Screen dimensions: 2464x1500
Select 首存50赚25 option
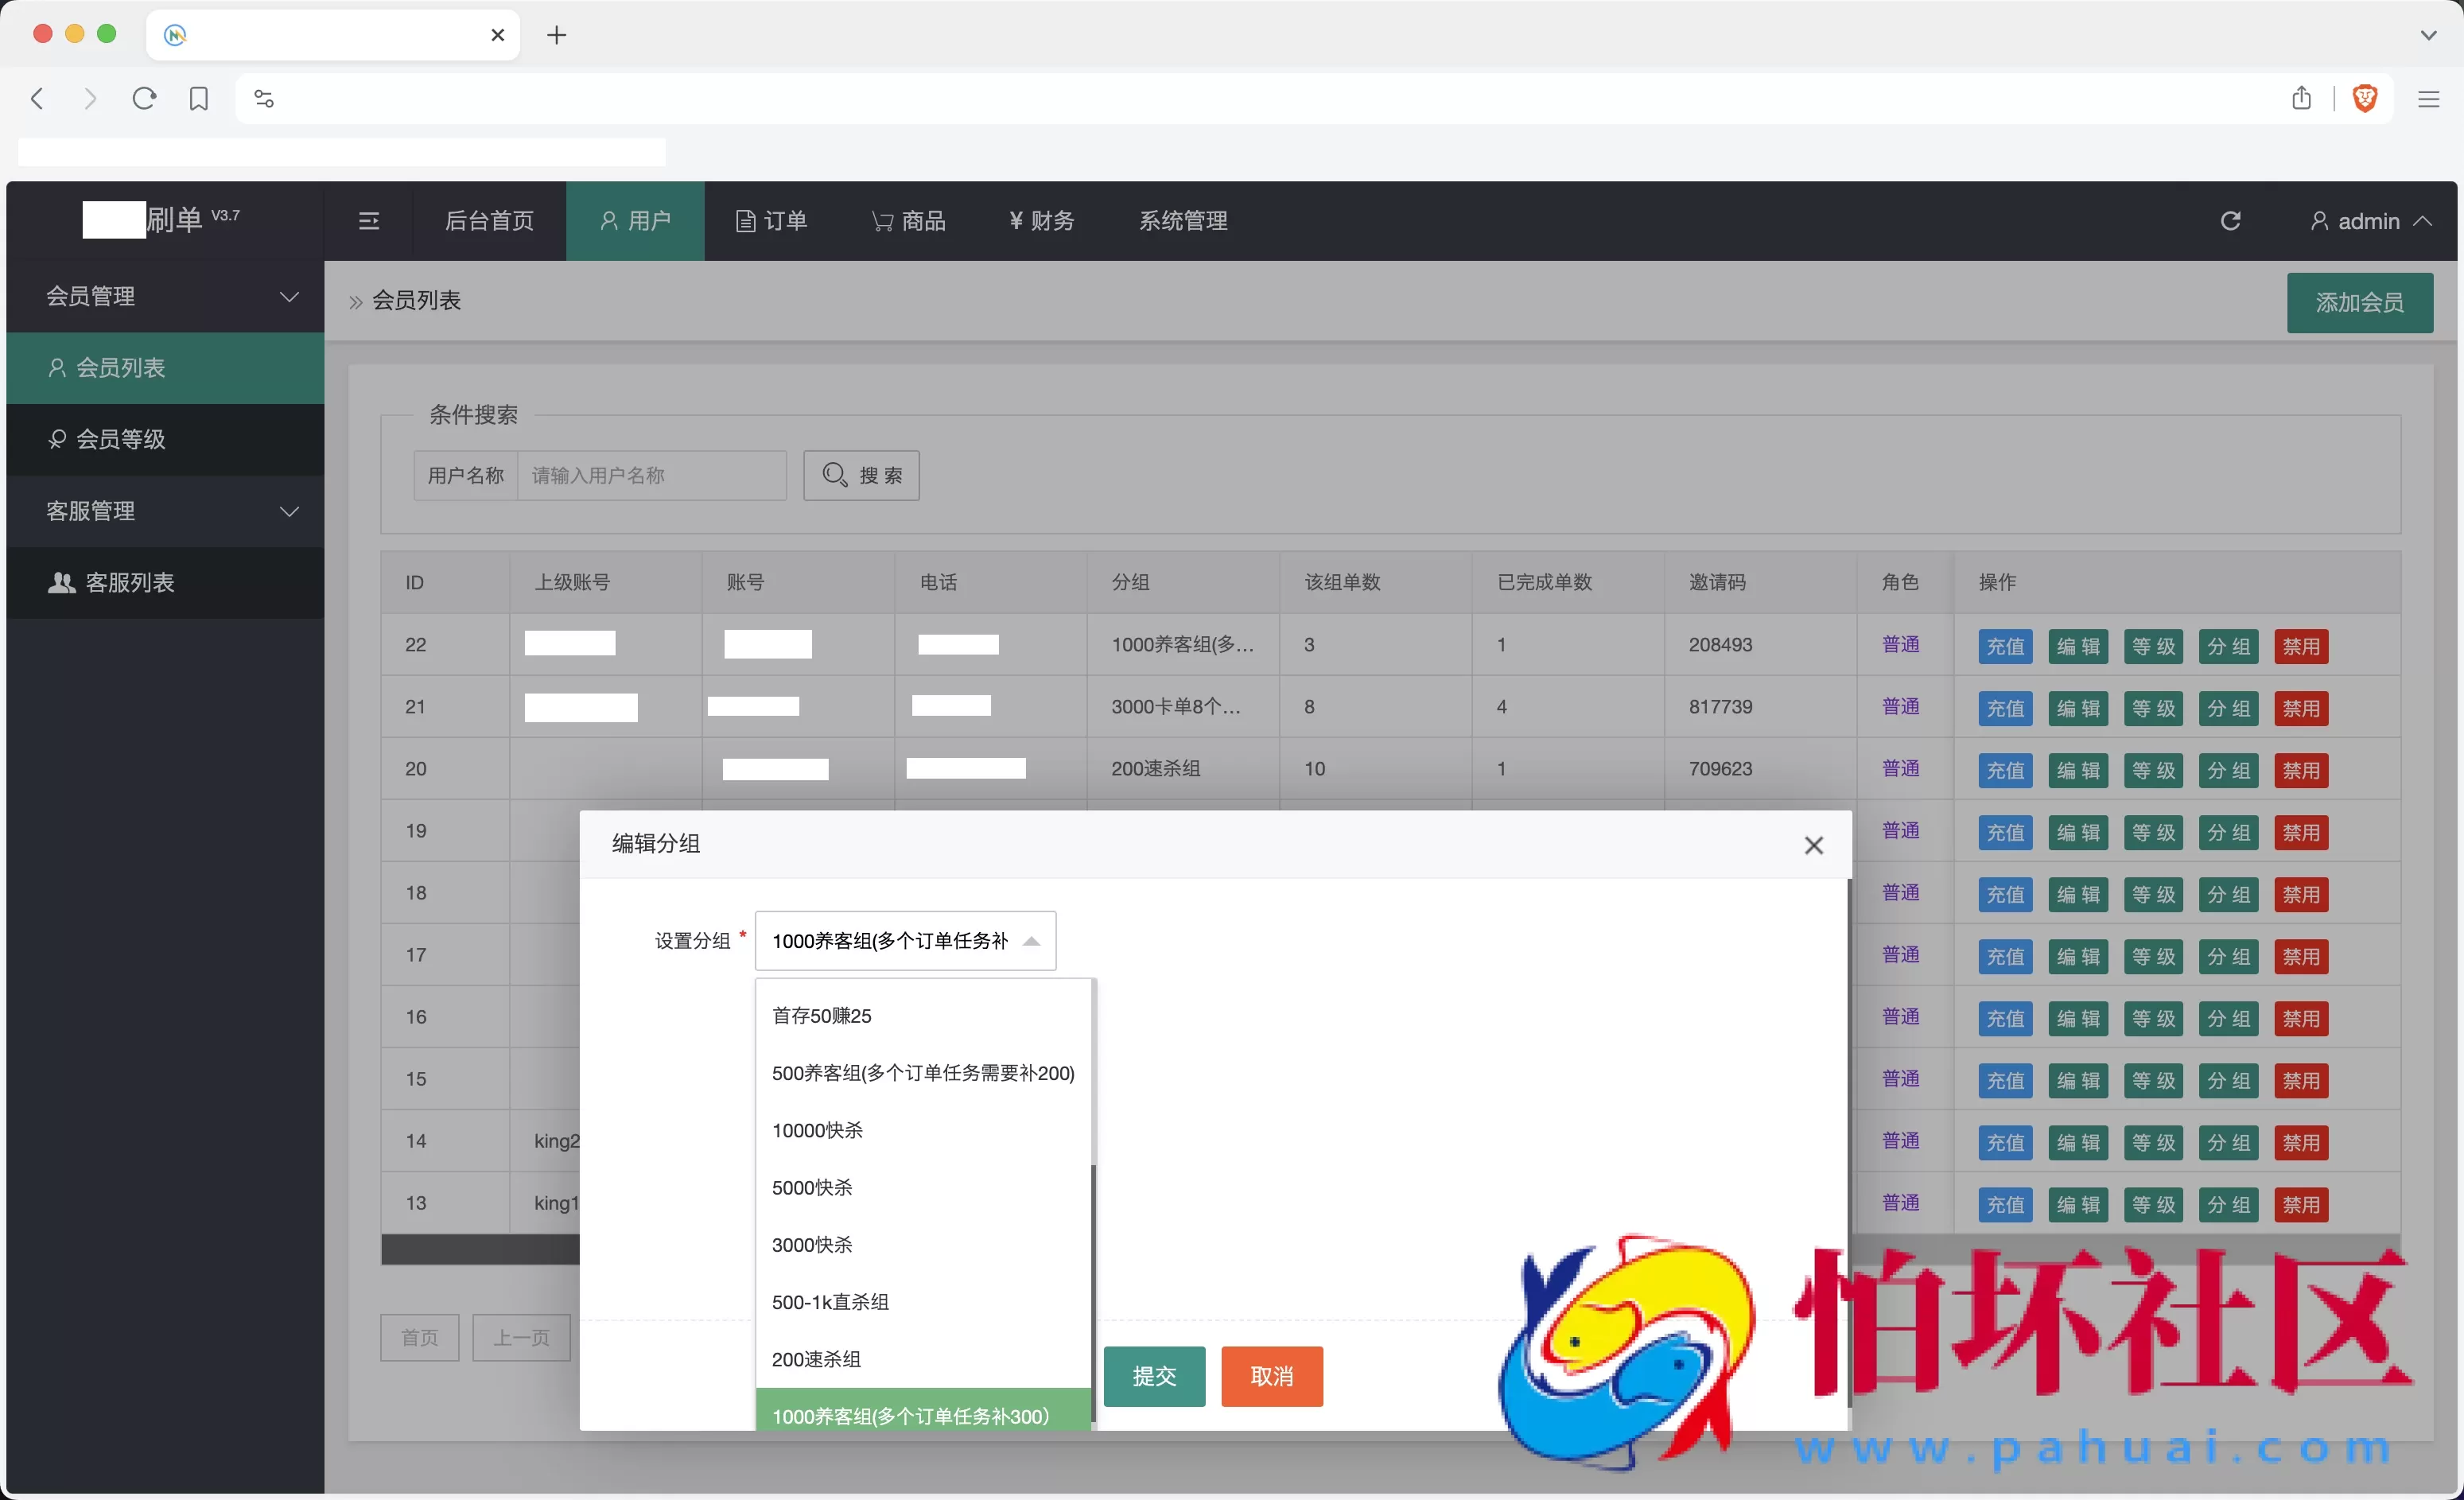click(x=922, y=1015)
